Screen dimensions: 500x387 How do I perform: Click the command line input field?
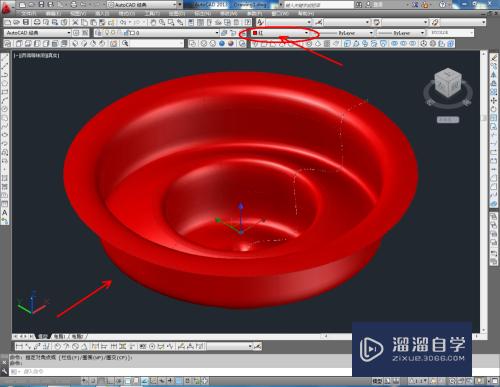pyautogui.click(x=180, y=371)
